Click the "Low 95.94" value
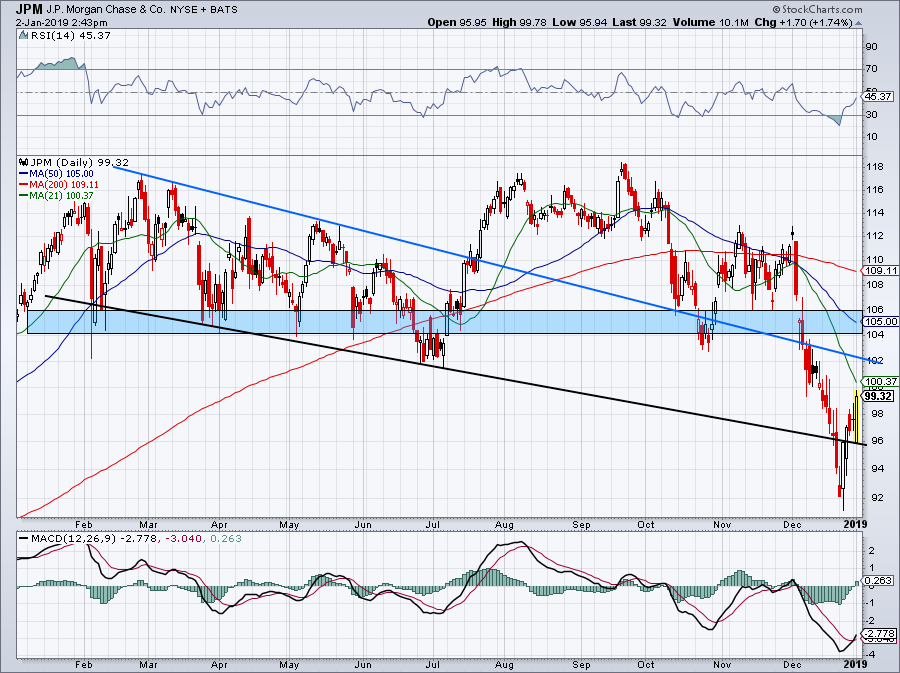This screenshot has height=673, width=900. (580, 22)
